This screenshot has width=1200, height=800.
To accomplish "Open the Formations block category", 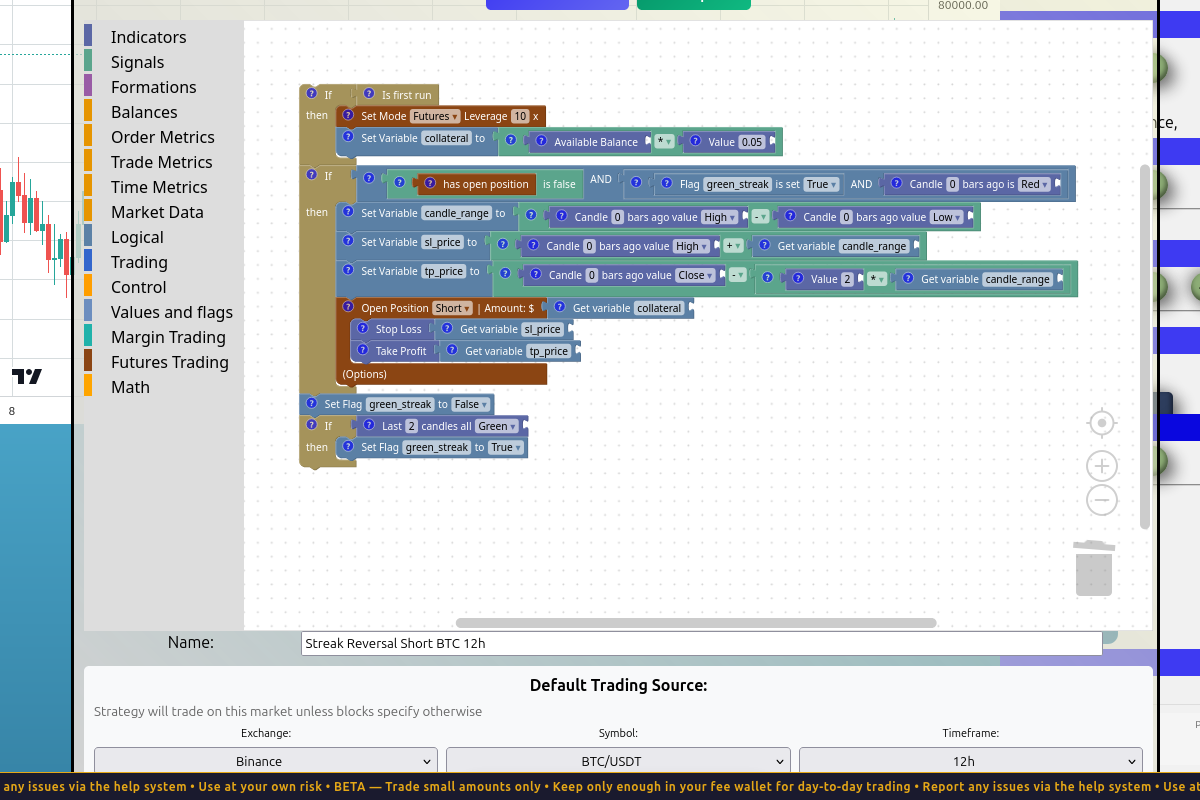I will click(153, 87).
